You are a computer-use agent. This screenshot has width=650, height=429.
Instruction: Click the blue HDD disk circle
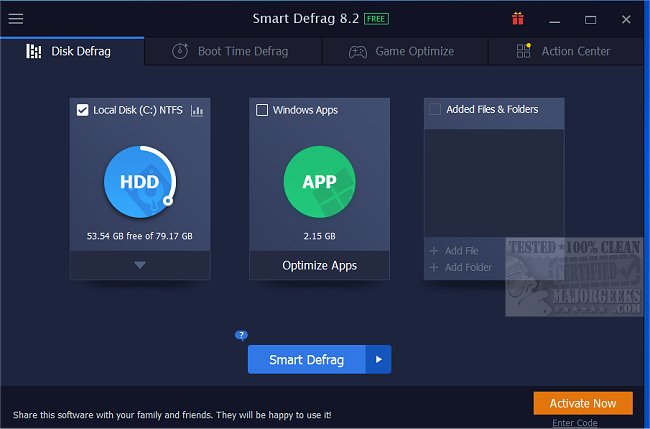[x=139, y=183]
